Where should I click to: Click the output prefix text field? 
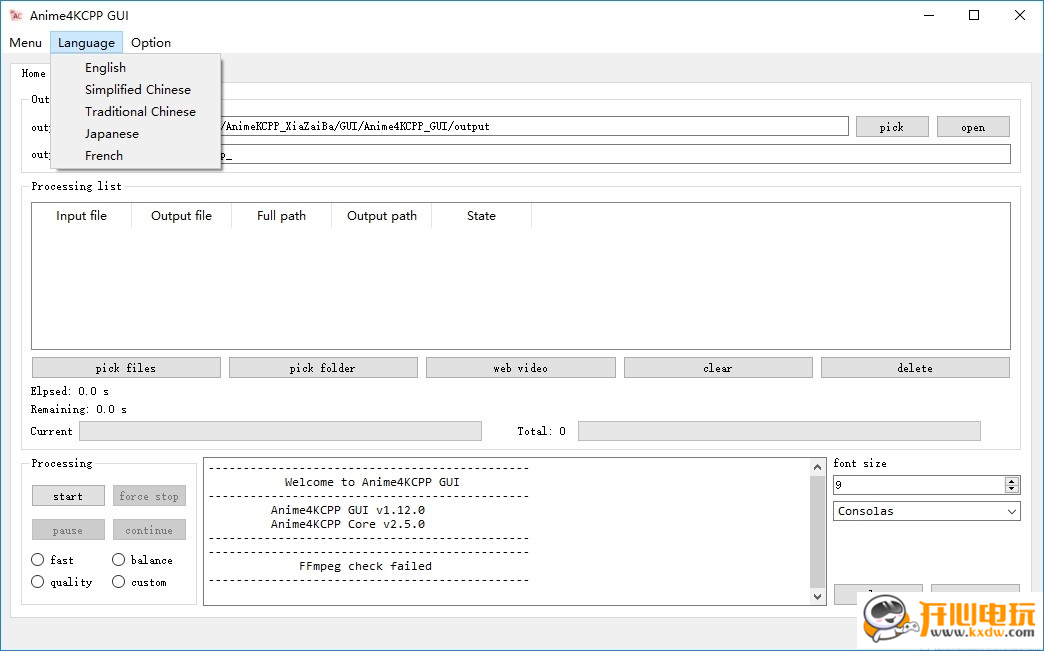615,154
